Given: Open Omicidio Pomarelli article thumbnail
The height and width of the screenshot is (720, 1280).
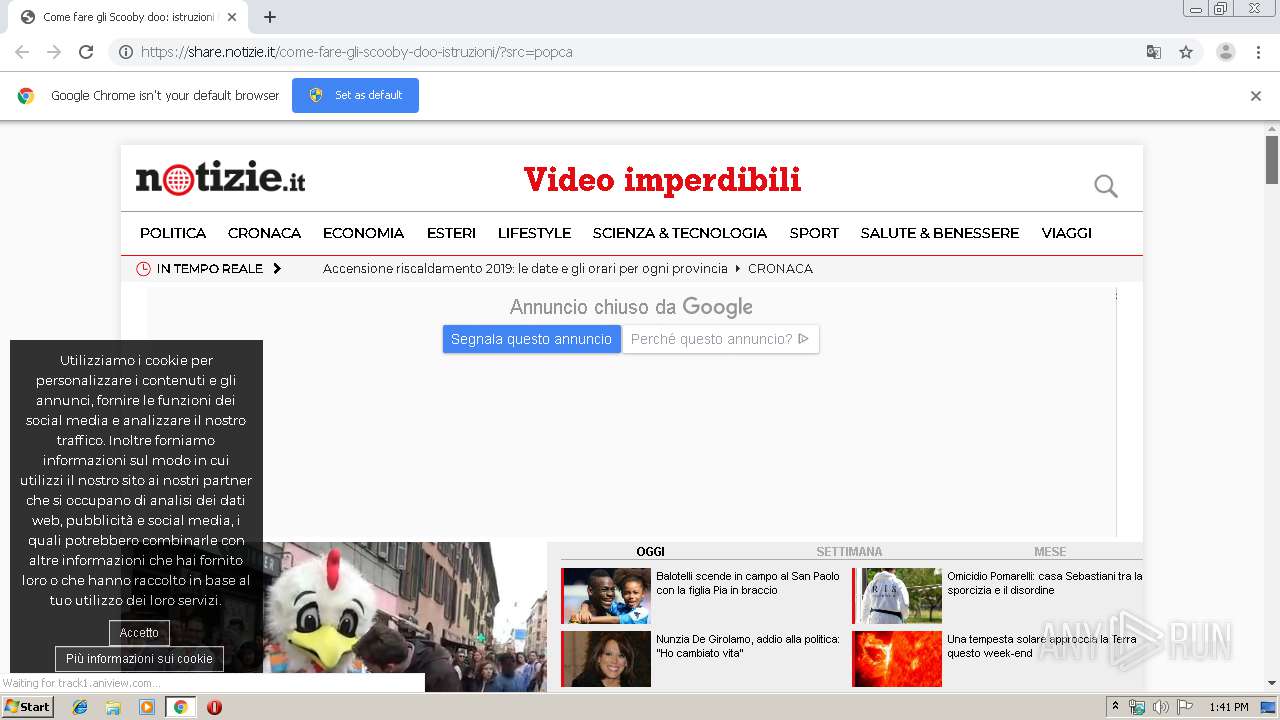Looking at the screenshot, I should 897,596.
